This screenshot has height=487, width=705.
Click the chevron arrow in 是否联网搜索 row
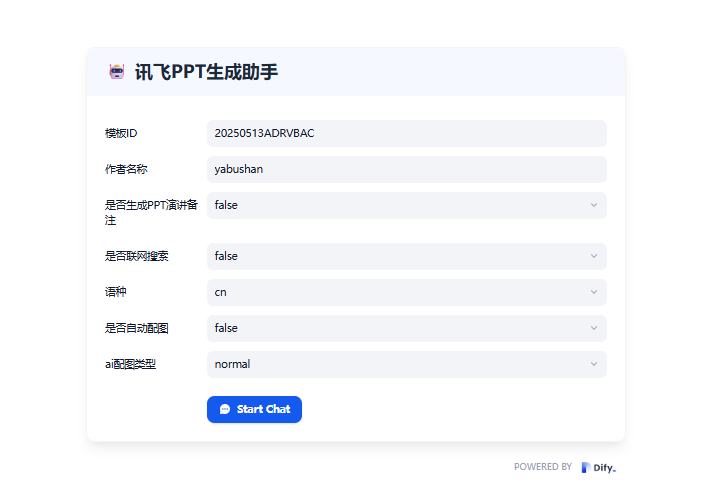594,256
